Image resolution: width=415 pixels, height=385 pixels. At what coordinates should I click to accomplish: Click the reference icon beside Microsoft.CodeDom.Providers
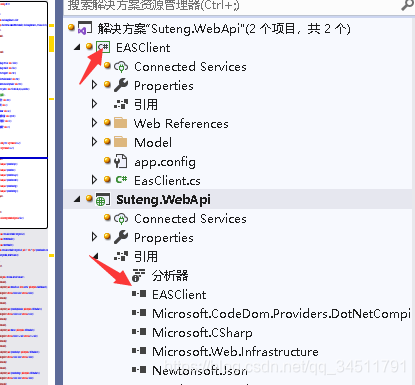coord(139,313)
